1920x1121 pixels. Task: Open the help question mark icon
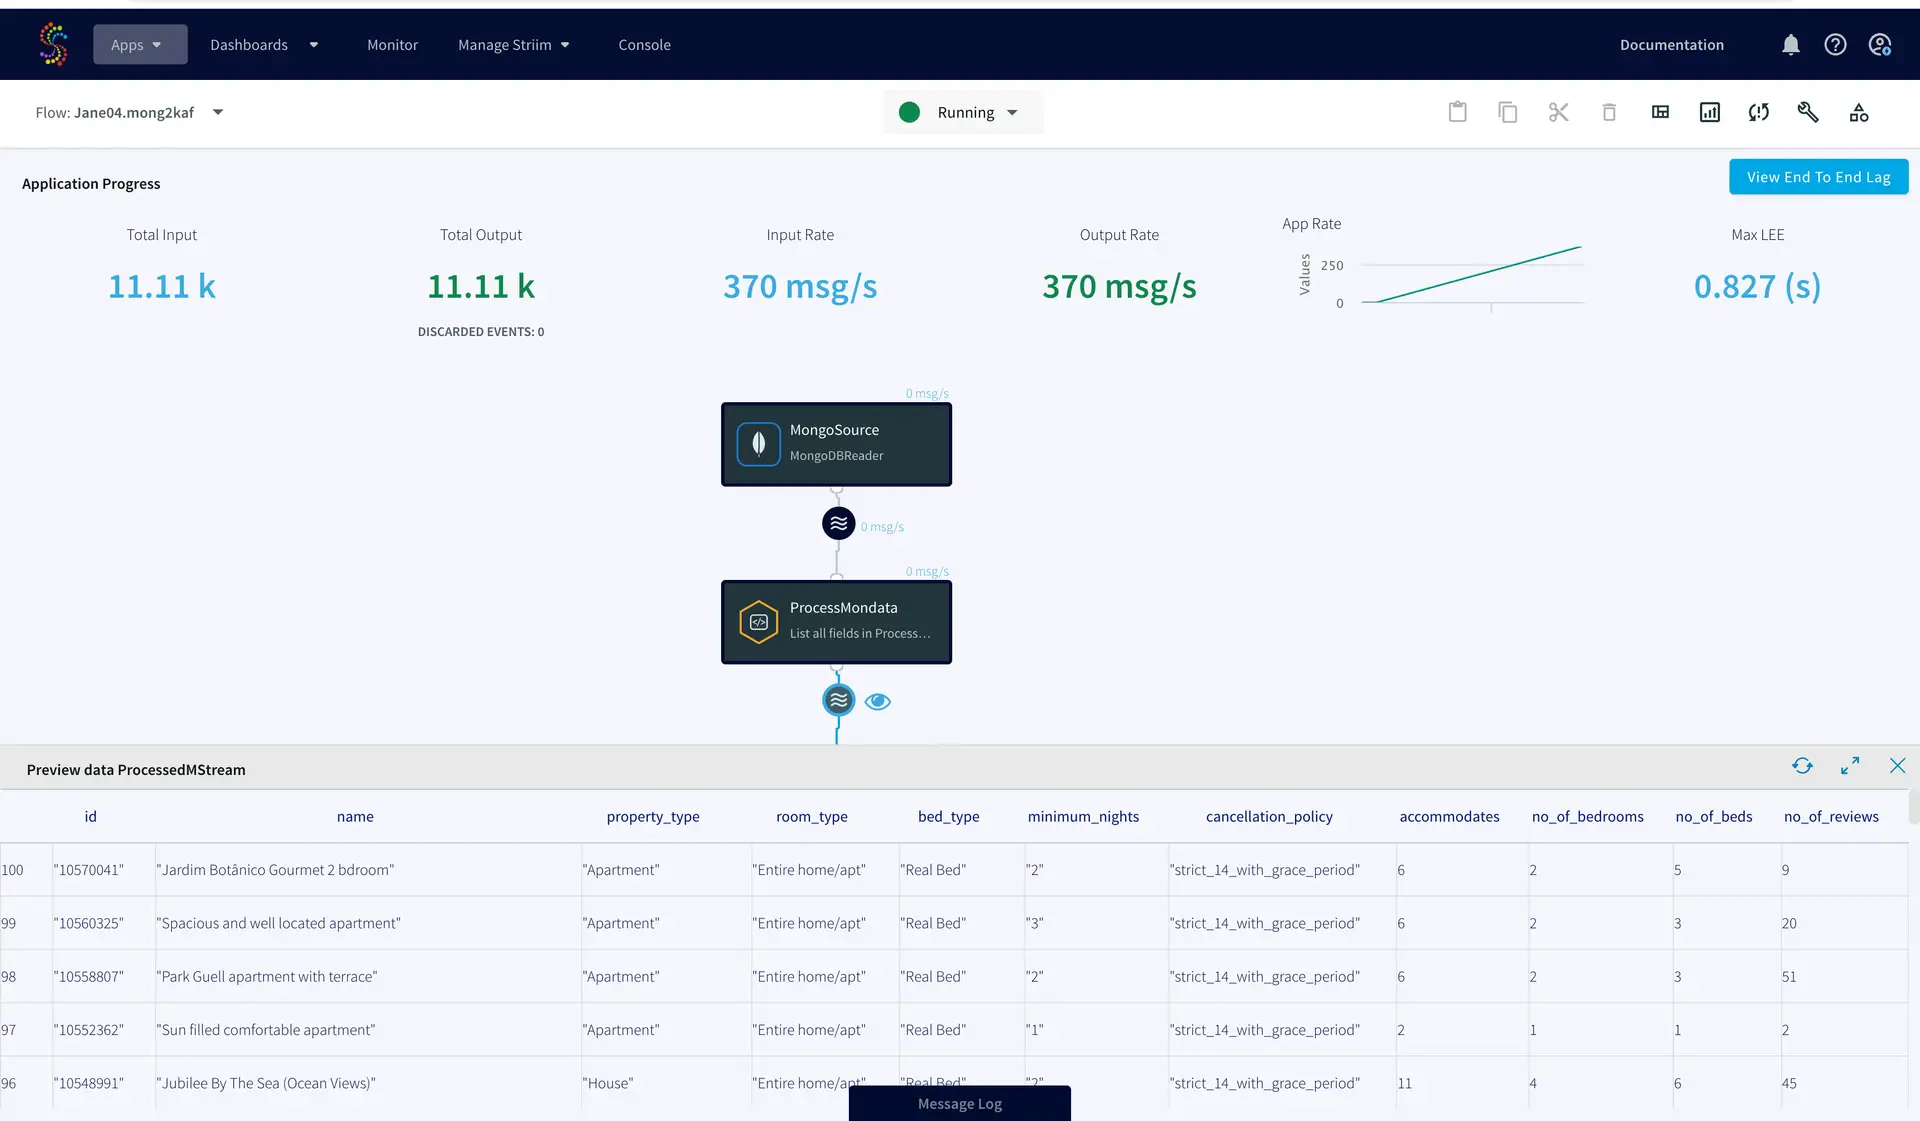pyautogui.click(x=1835, y=45)
